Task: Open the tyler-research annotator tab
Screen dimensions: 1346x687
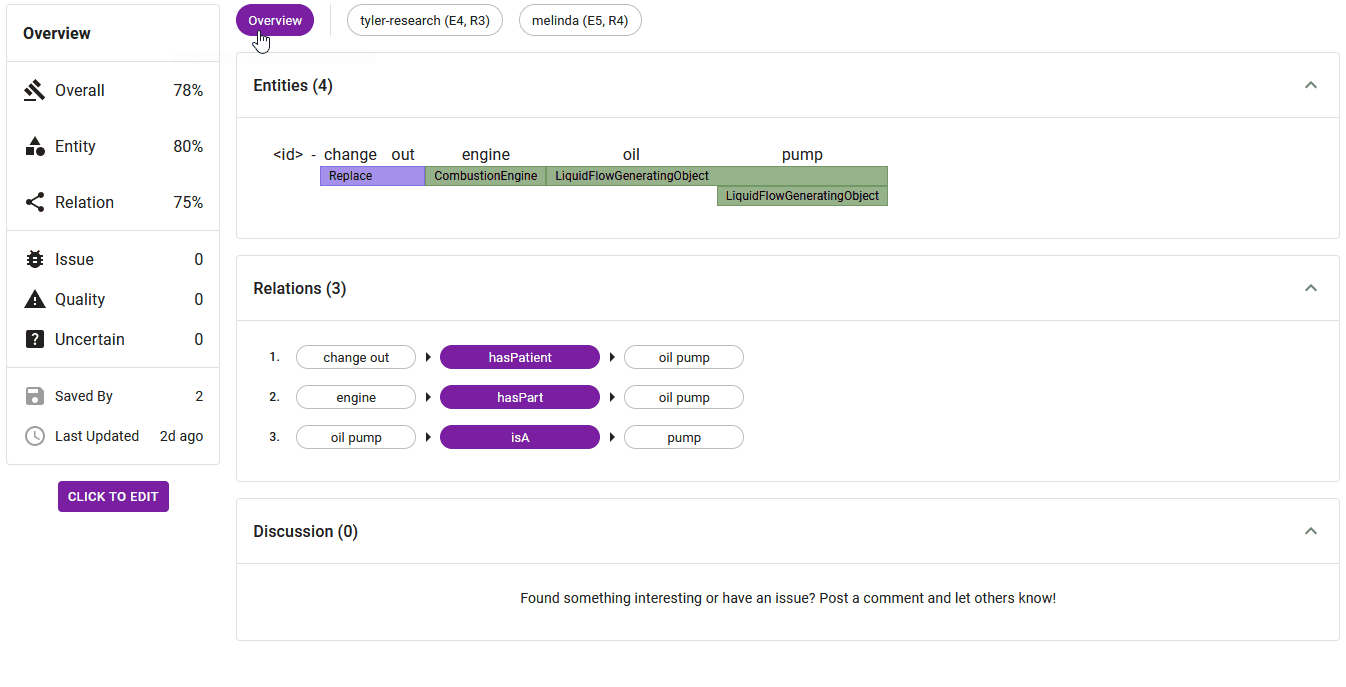Action: click(x=425, y=21)
